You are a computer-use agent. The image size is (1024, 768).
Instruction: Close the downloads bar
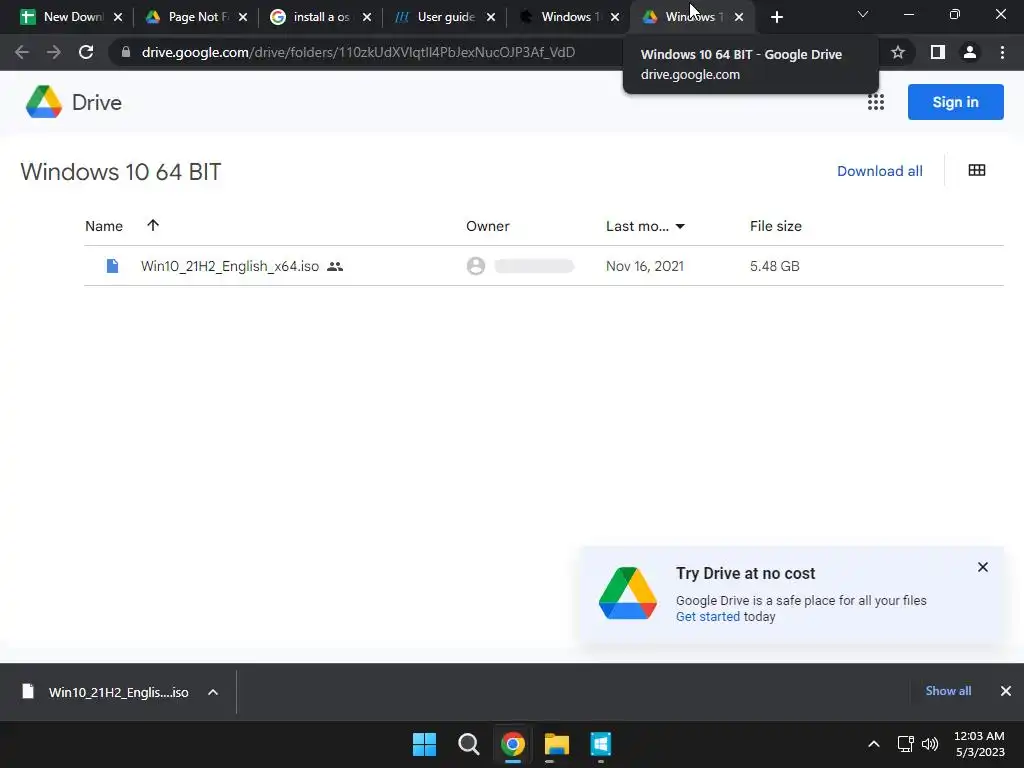[1006, 691]
